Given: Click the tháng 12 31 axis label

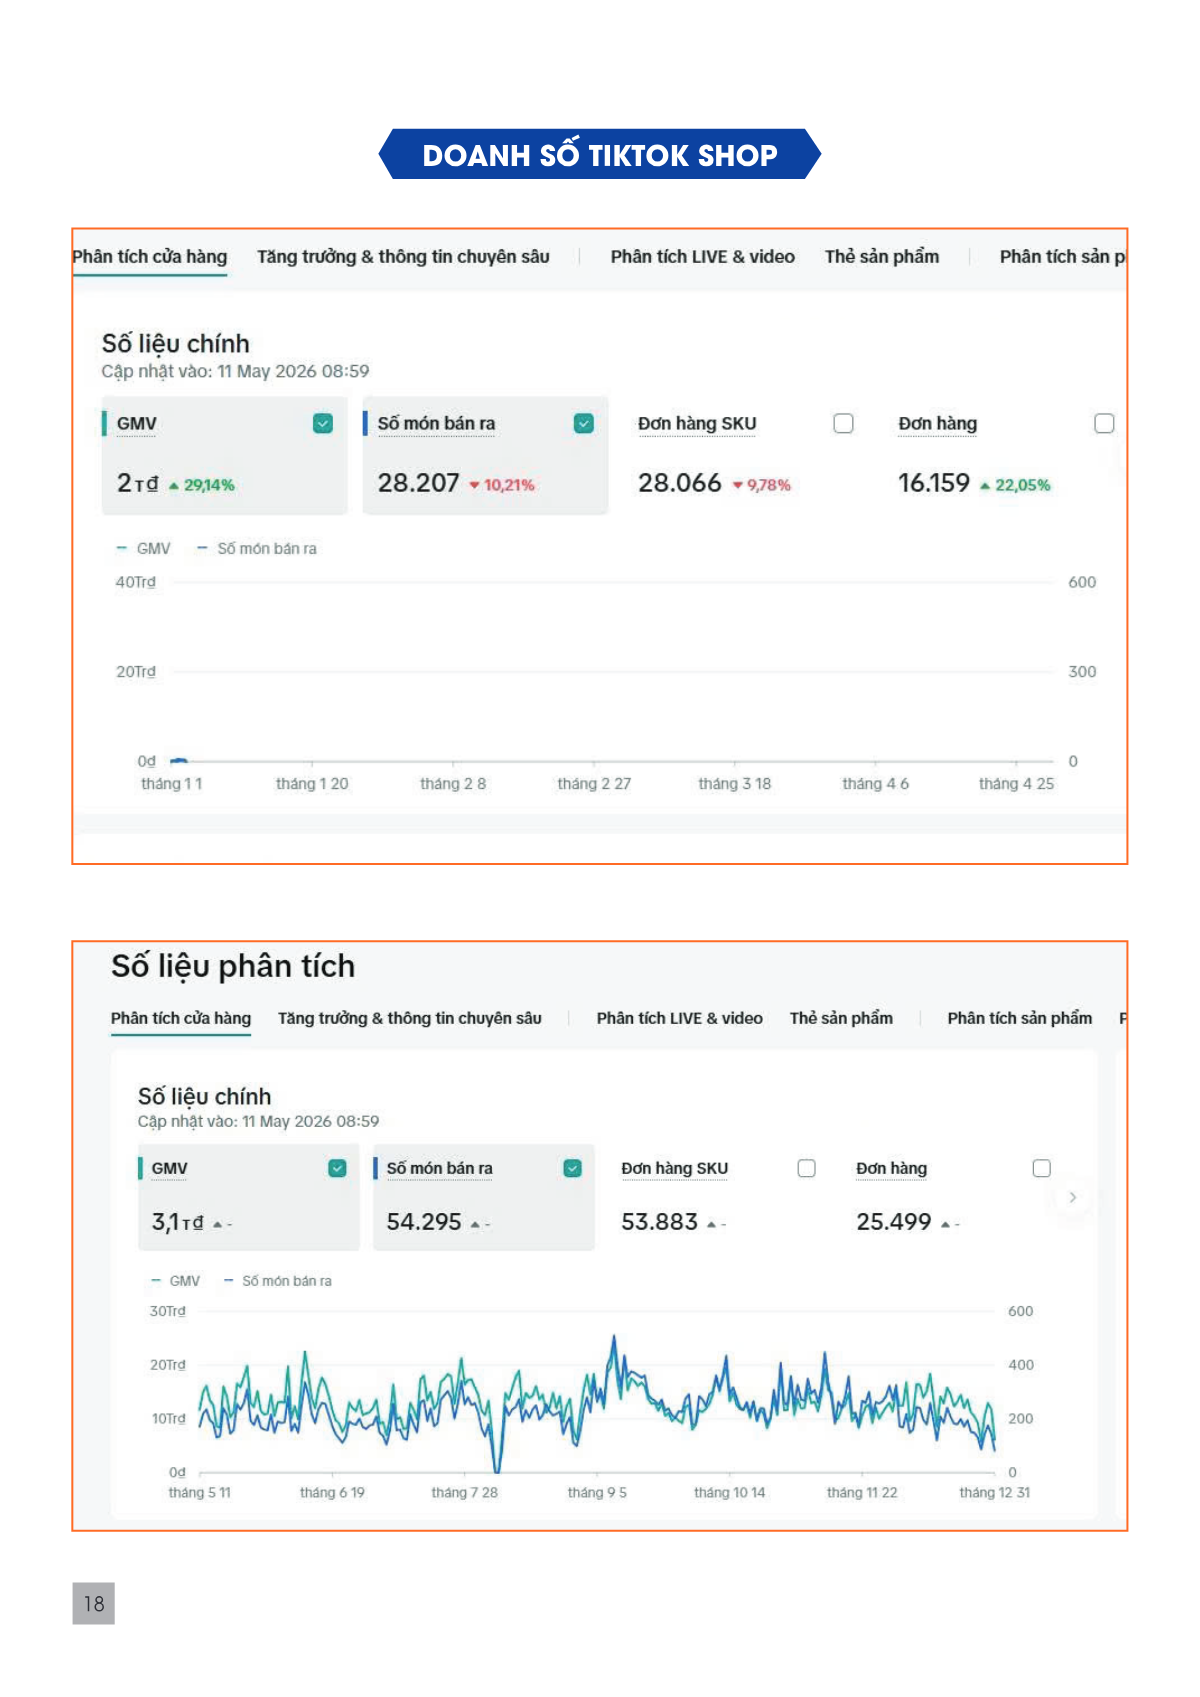Looking at the screenshot, I should [x=994, y=1492].
